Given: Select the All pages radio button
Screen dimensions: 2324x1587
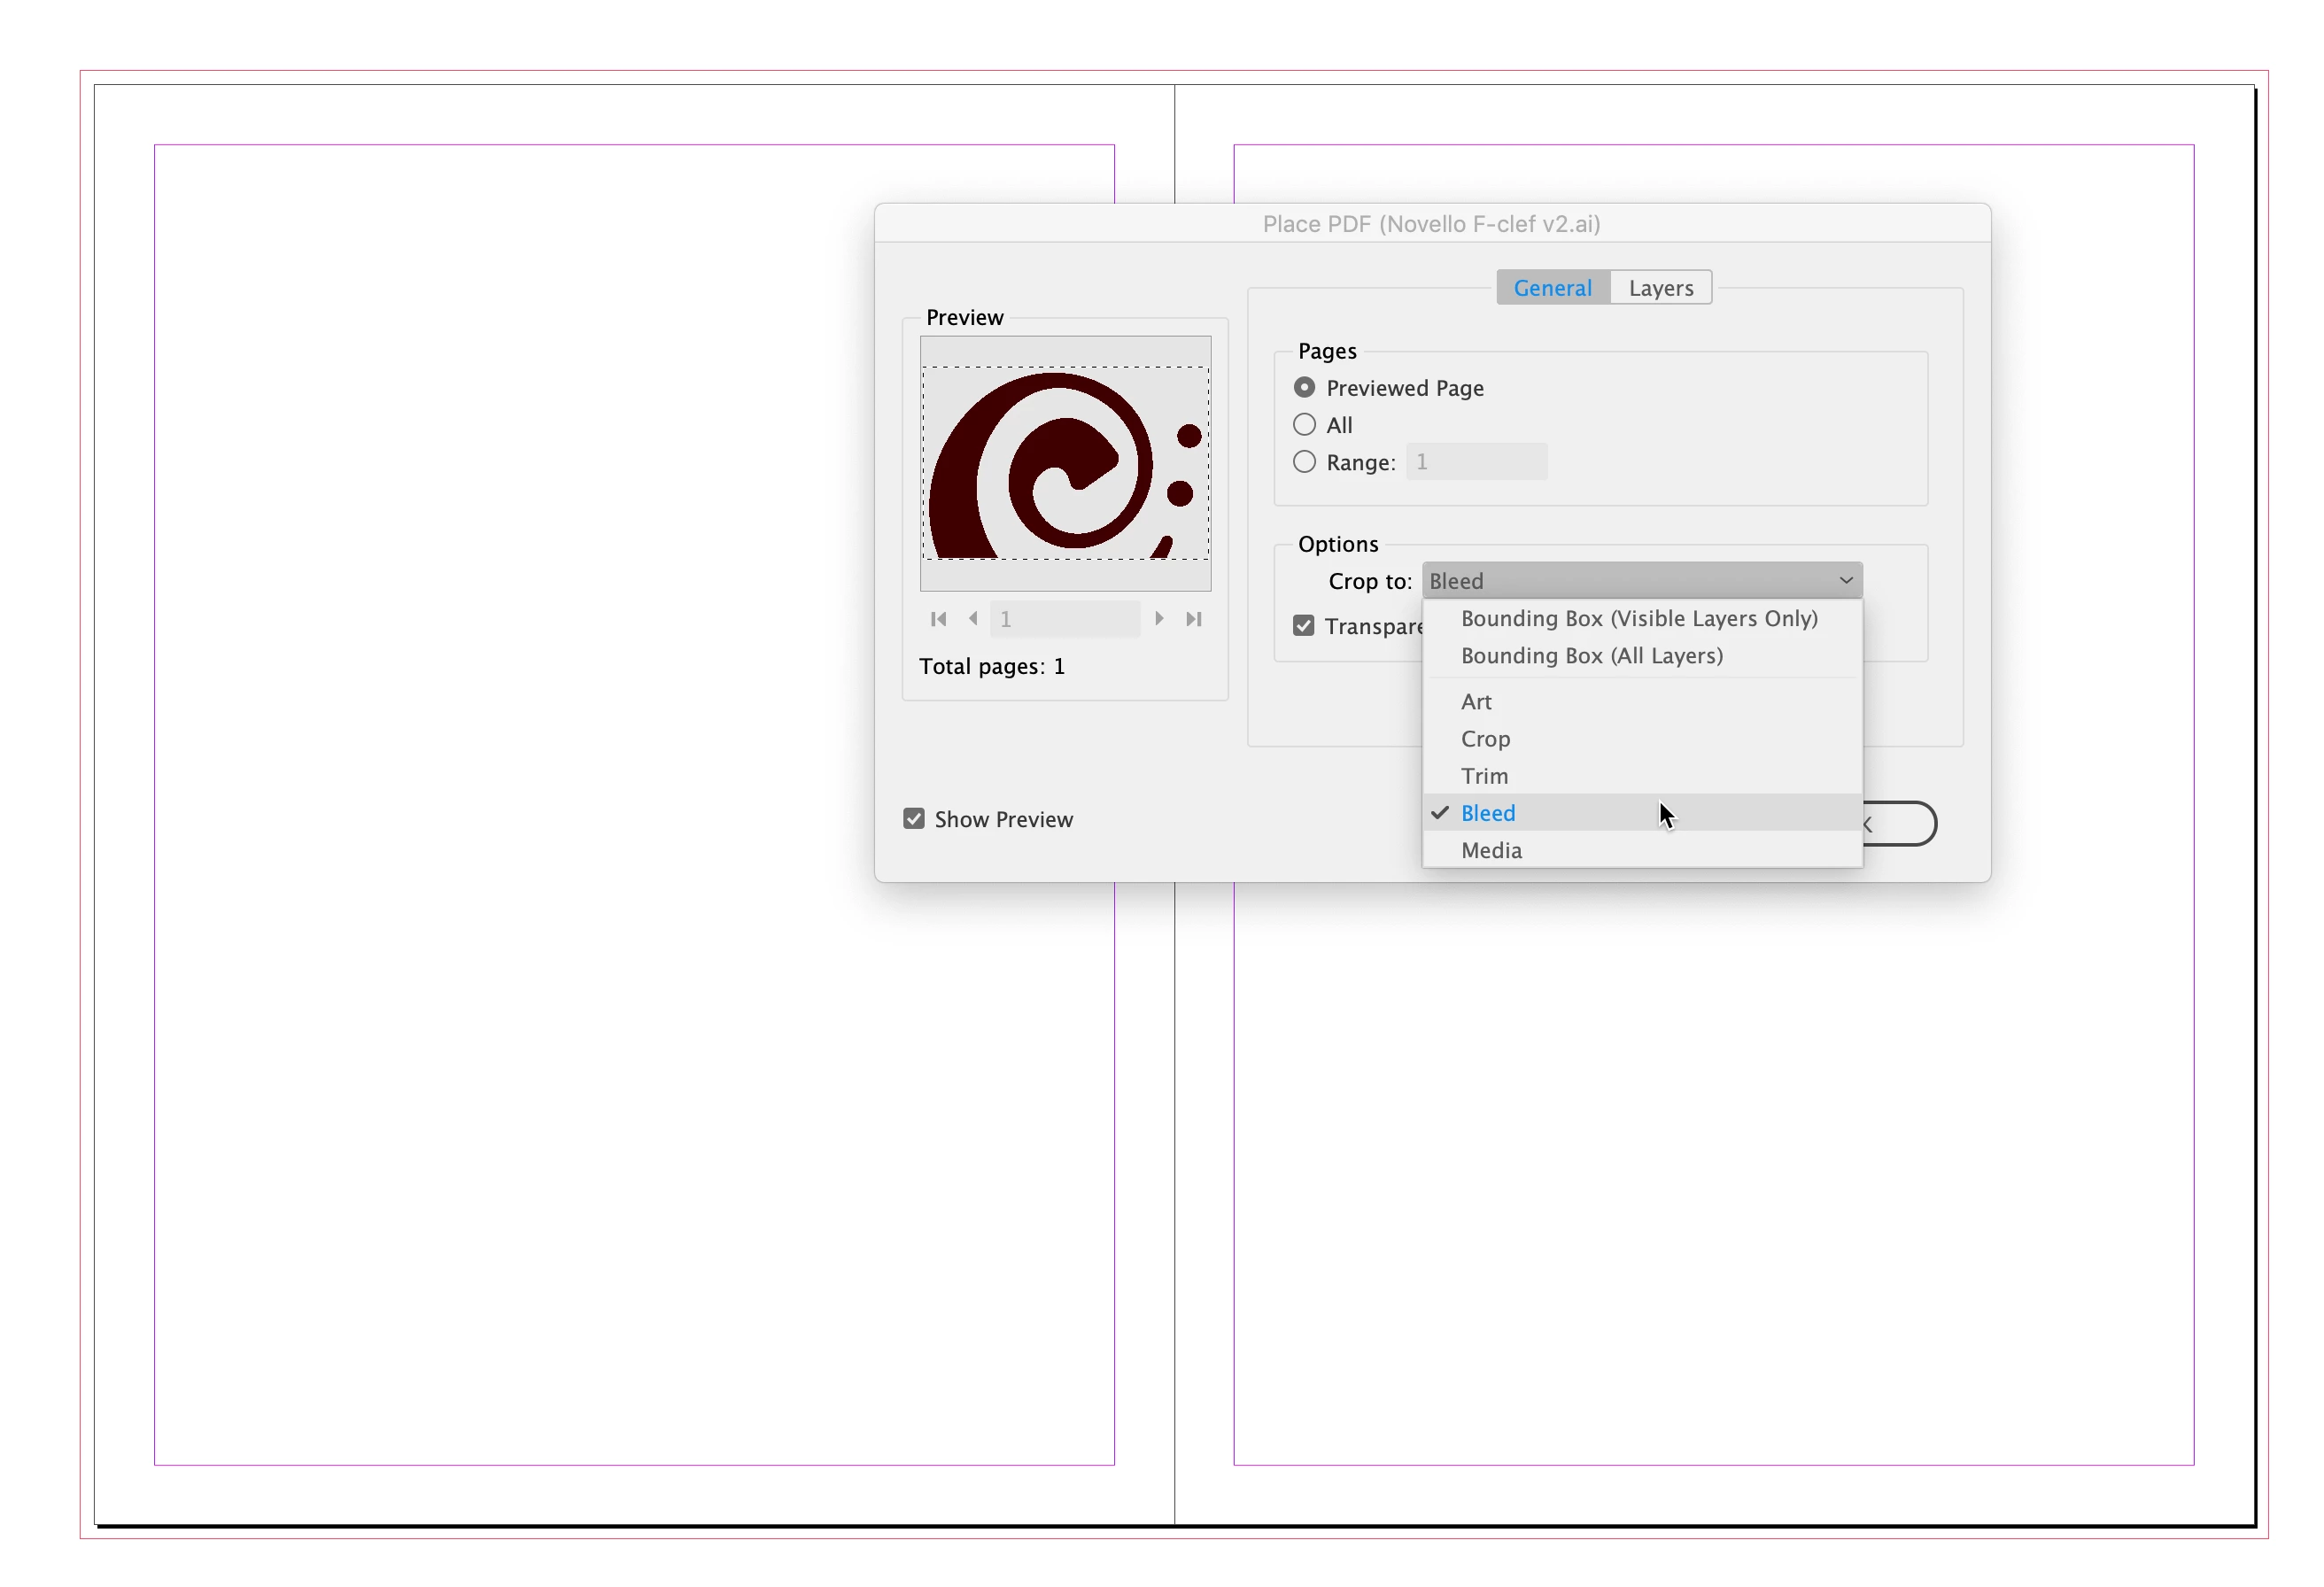Looking at the screenshot, I should tap(1304, 424).
